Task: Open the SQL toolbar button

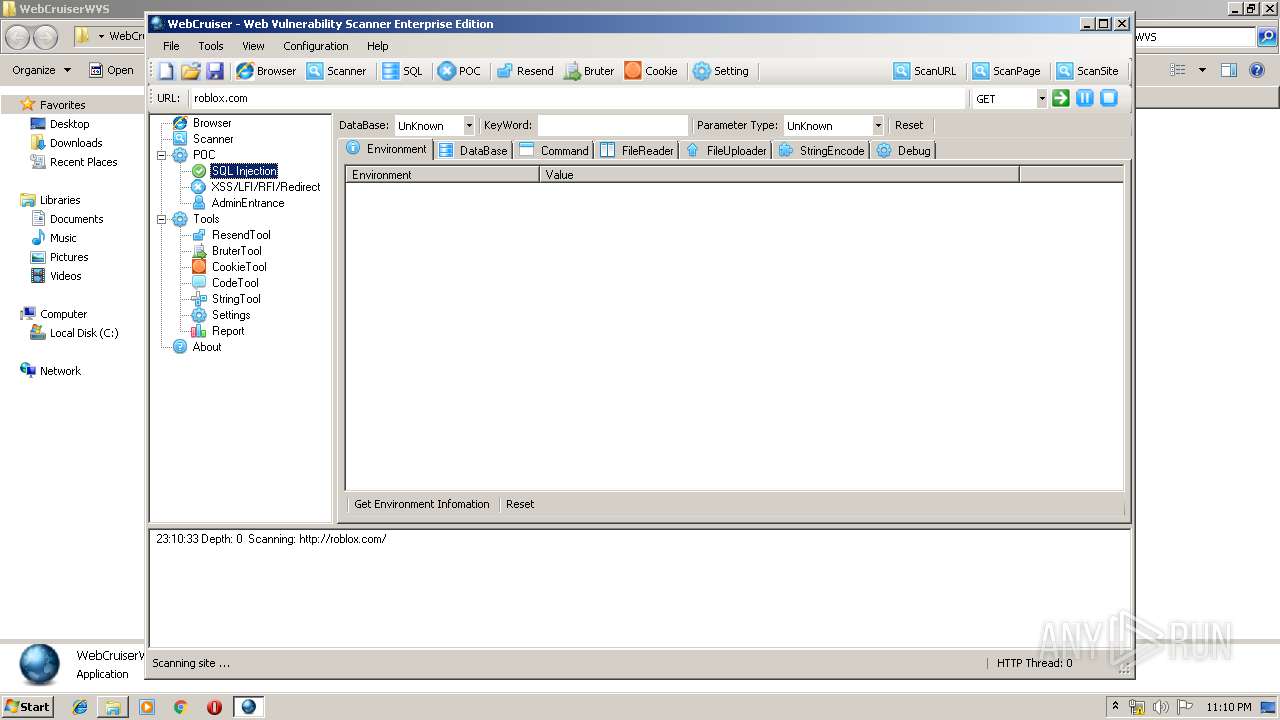Action: click(x=402, y=71)
